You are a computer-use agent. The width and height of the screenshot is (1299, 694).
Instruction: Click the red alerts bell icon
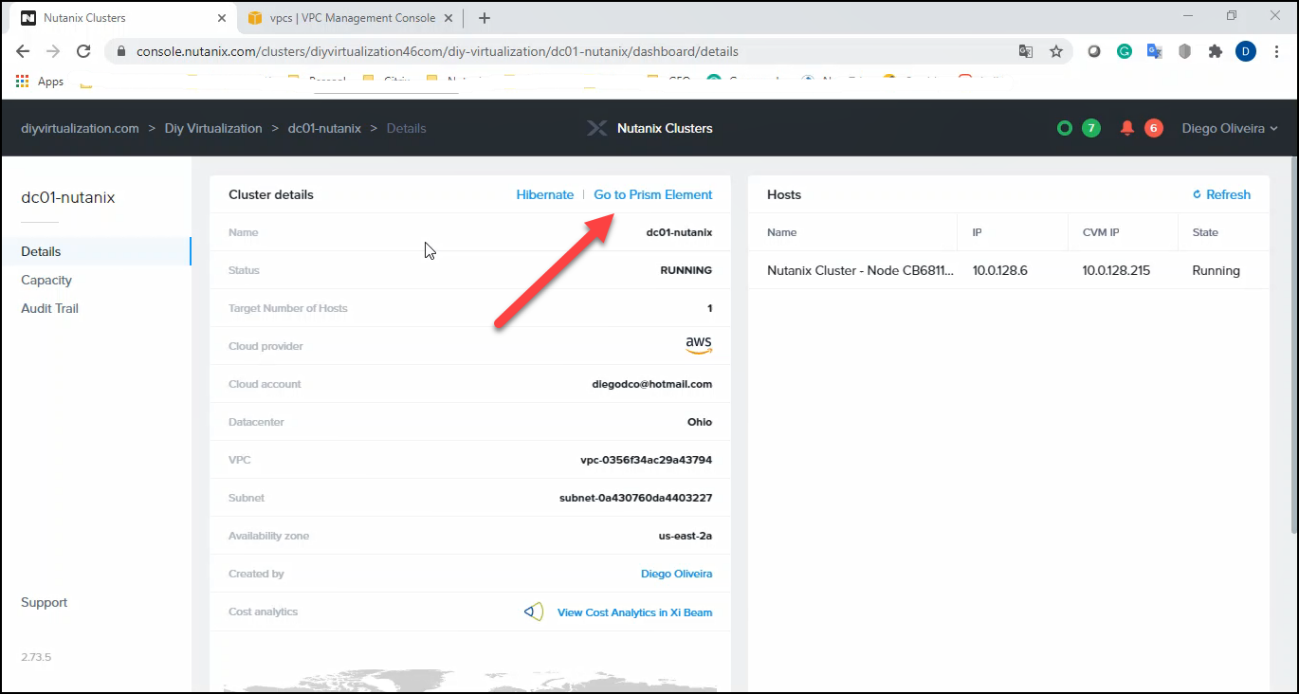coord(1127,128)
